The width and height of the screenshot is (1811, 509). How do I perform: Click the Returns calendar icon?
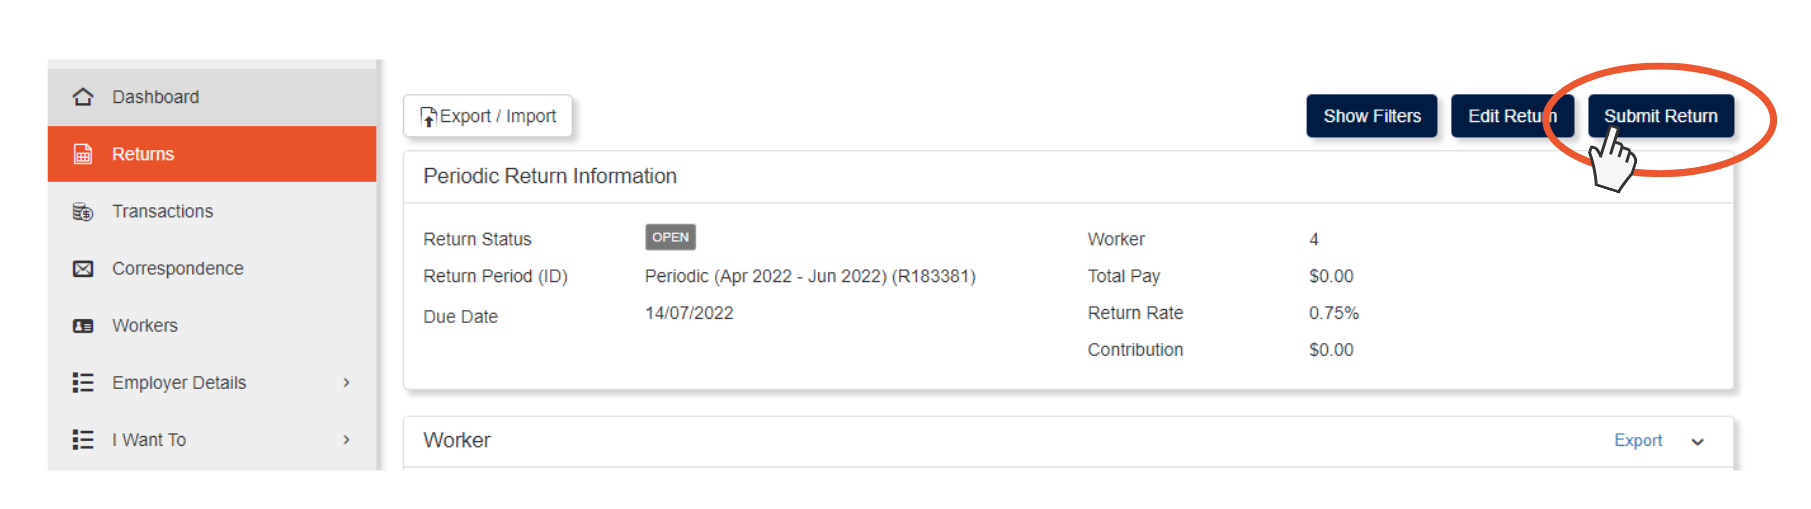coord(83,154)
